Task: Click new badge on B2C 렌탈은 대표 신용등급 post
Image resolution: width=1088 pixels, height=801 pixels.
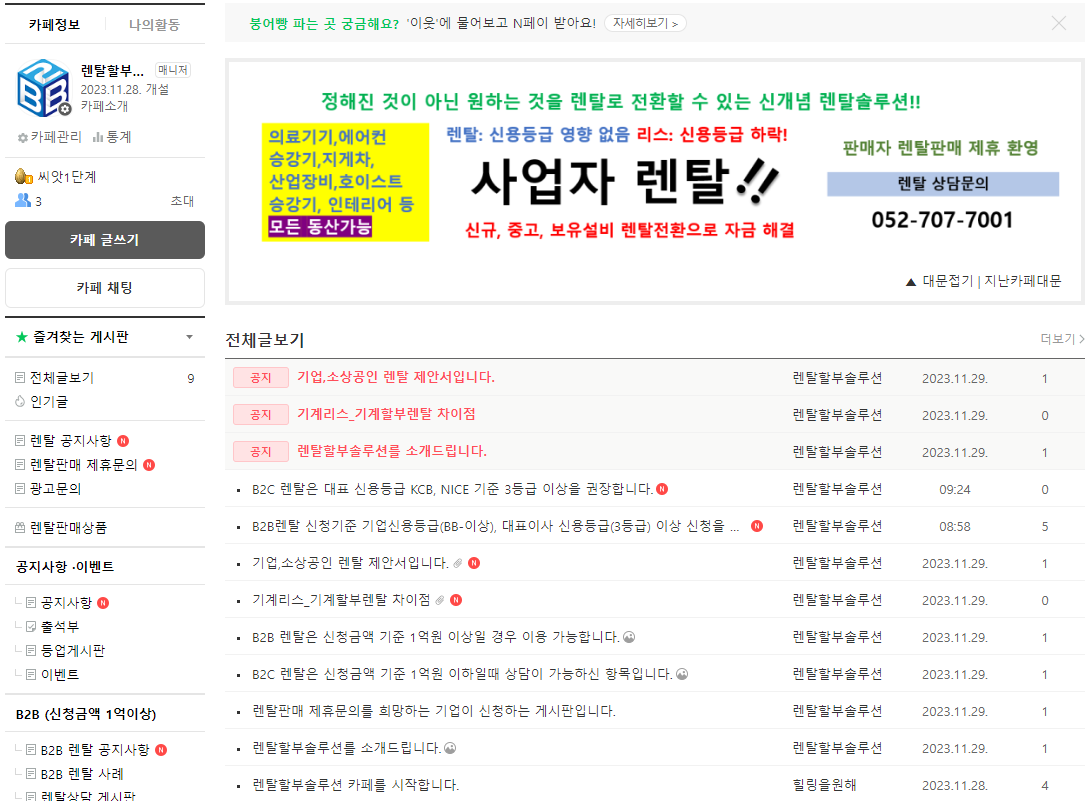Action: [x=662, y=489]
